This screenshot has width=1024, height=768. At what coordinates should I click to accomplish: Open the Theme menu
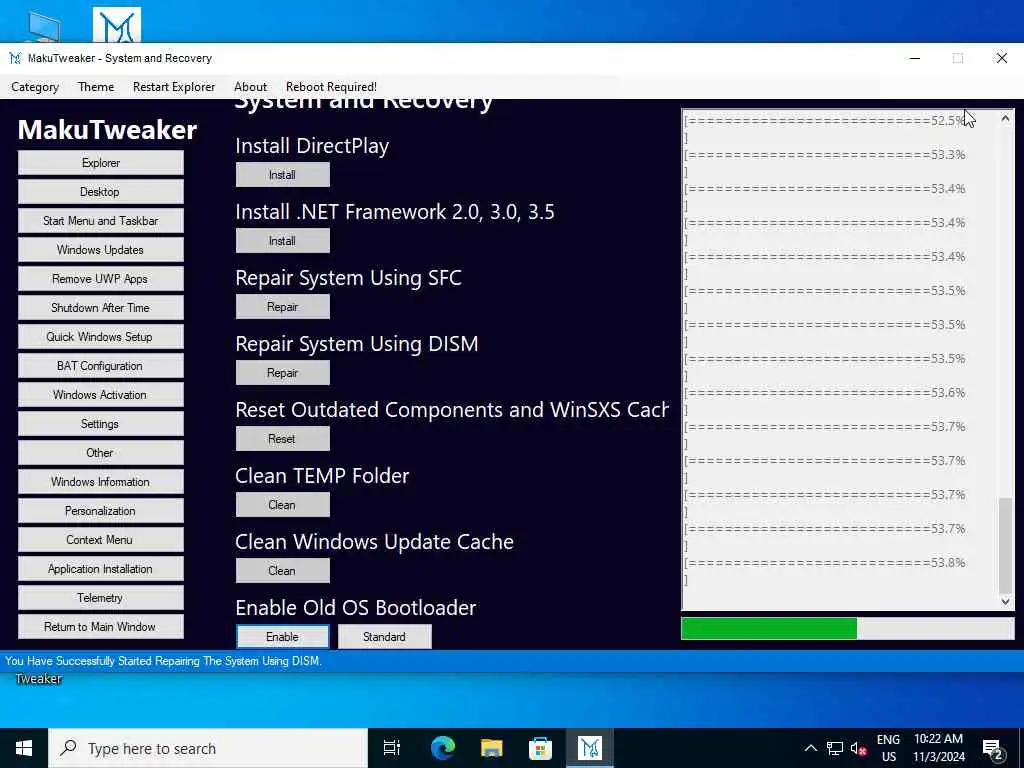(96, 87)
